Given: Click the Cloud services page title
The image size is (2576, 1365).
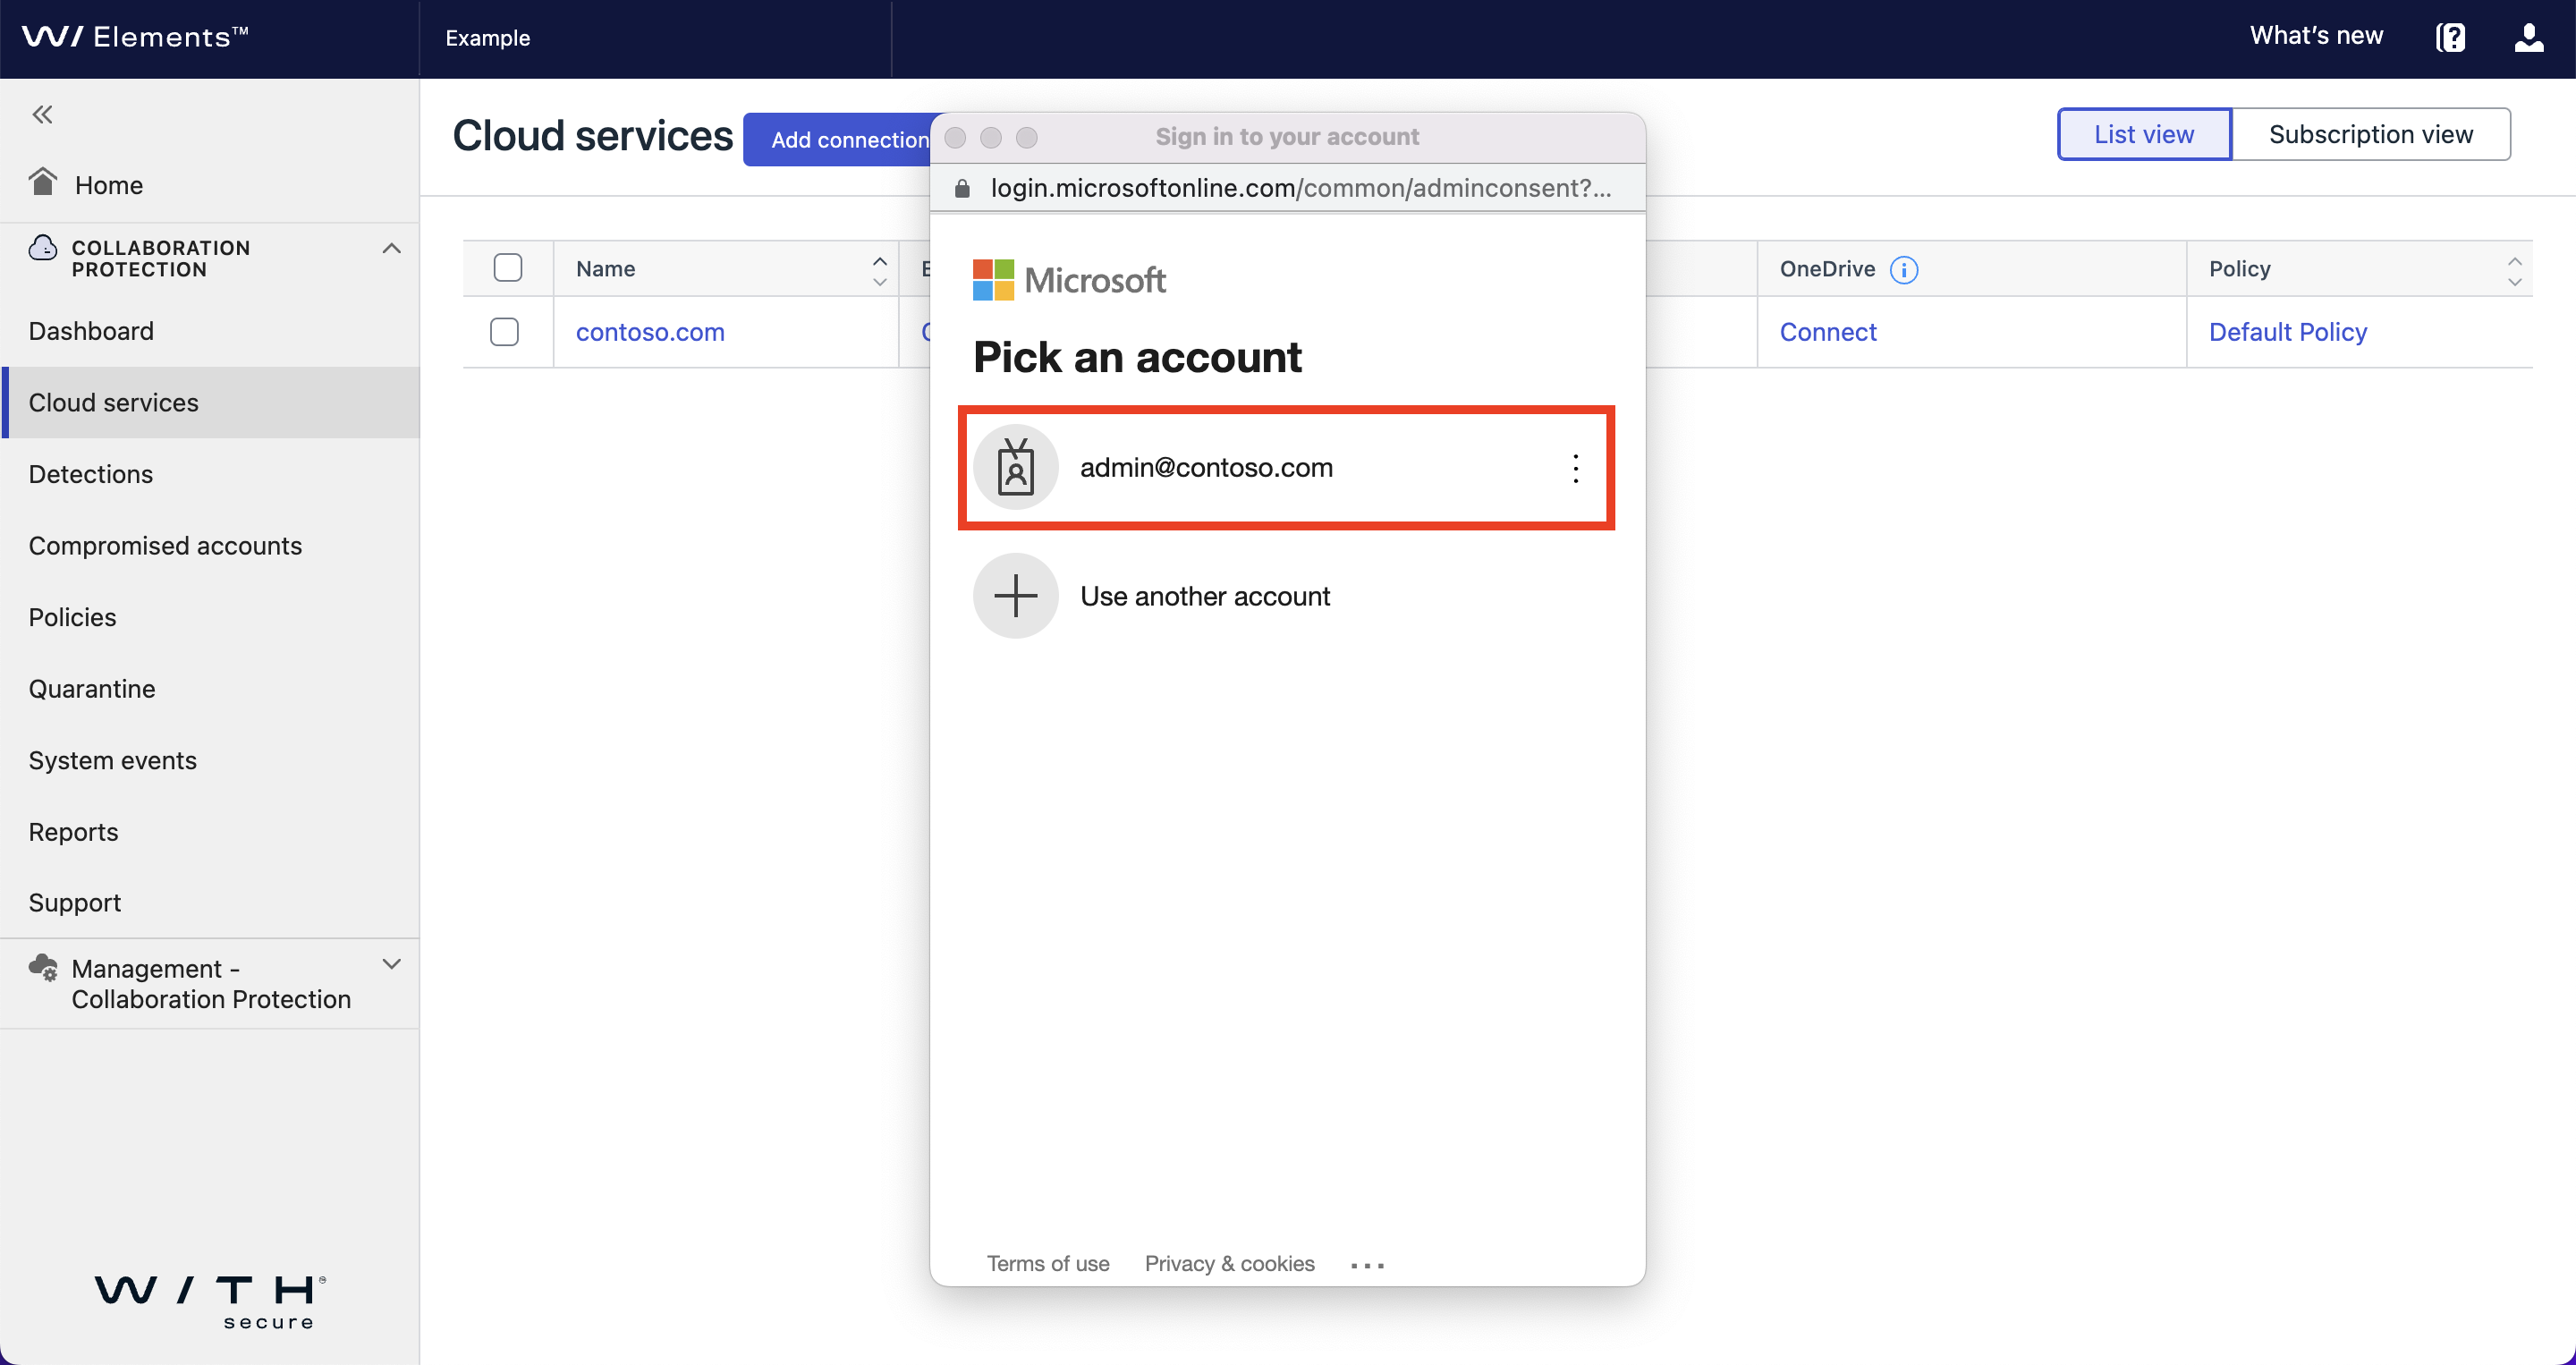Looking at the screenshot, I should click(x=593, y=136).
